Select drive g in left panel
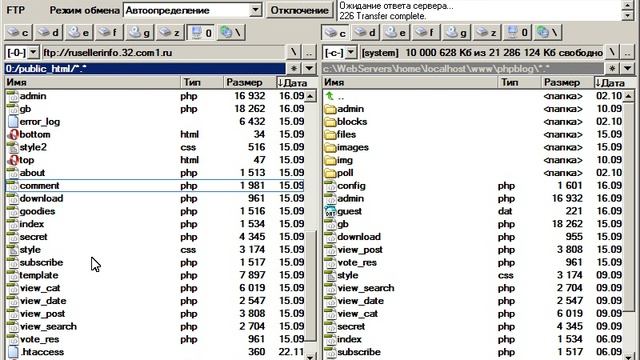The image size is (640, 360). coord(140,33)
